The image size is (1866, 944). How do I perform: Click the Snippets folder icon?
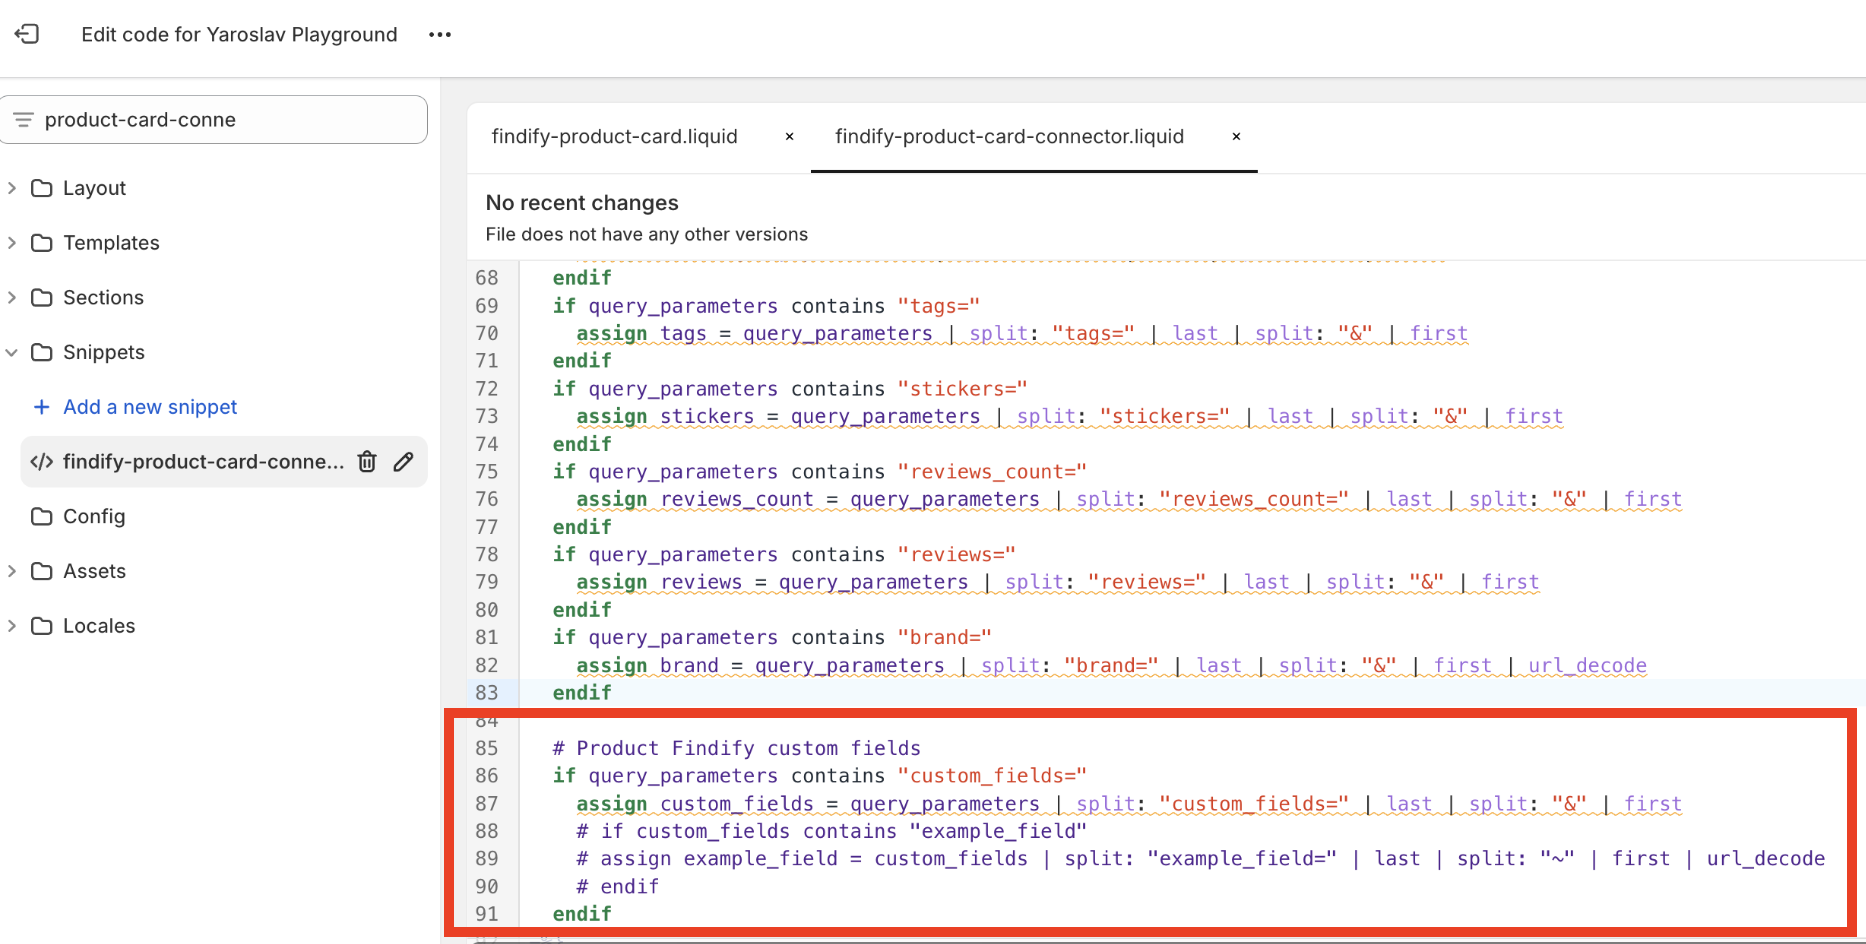41,352
